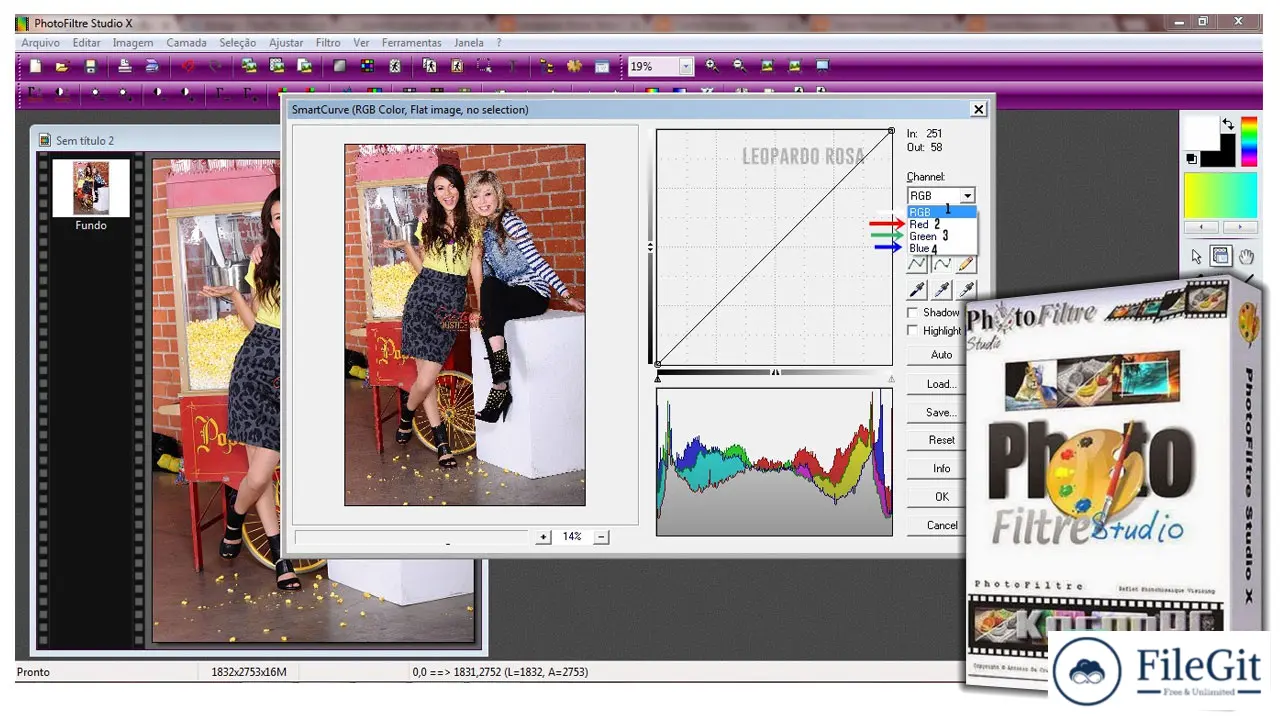Click the Scanner/Twain import icon
This screenshot has height=720, width=1280.
click(x=152, y=66)
